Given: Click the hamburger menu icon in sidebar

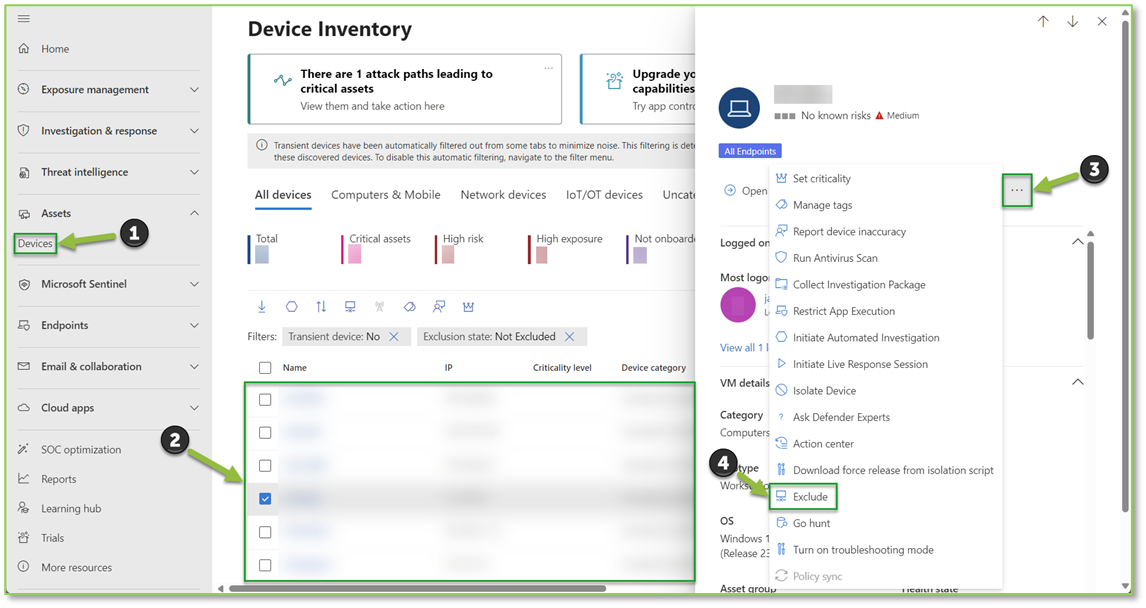Looking at the screenshot, I should 24,19.
